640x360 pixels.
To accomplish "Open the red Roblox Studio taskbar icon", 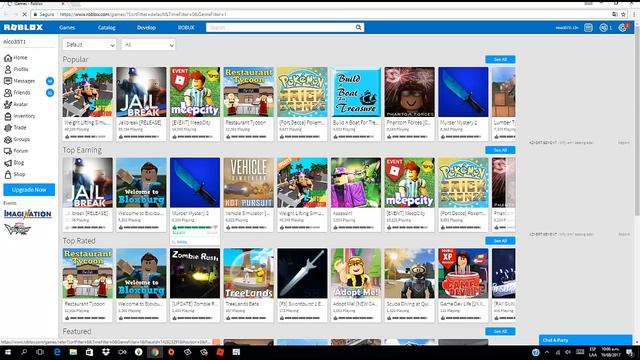I will pos(220,352).
